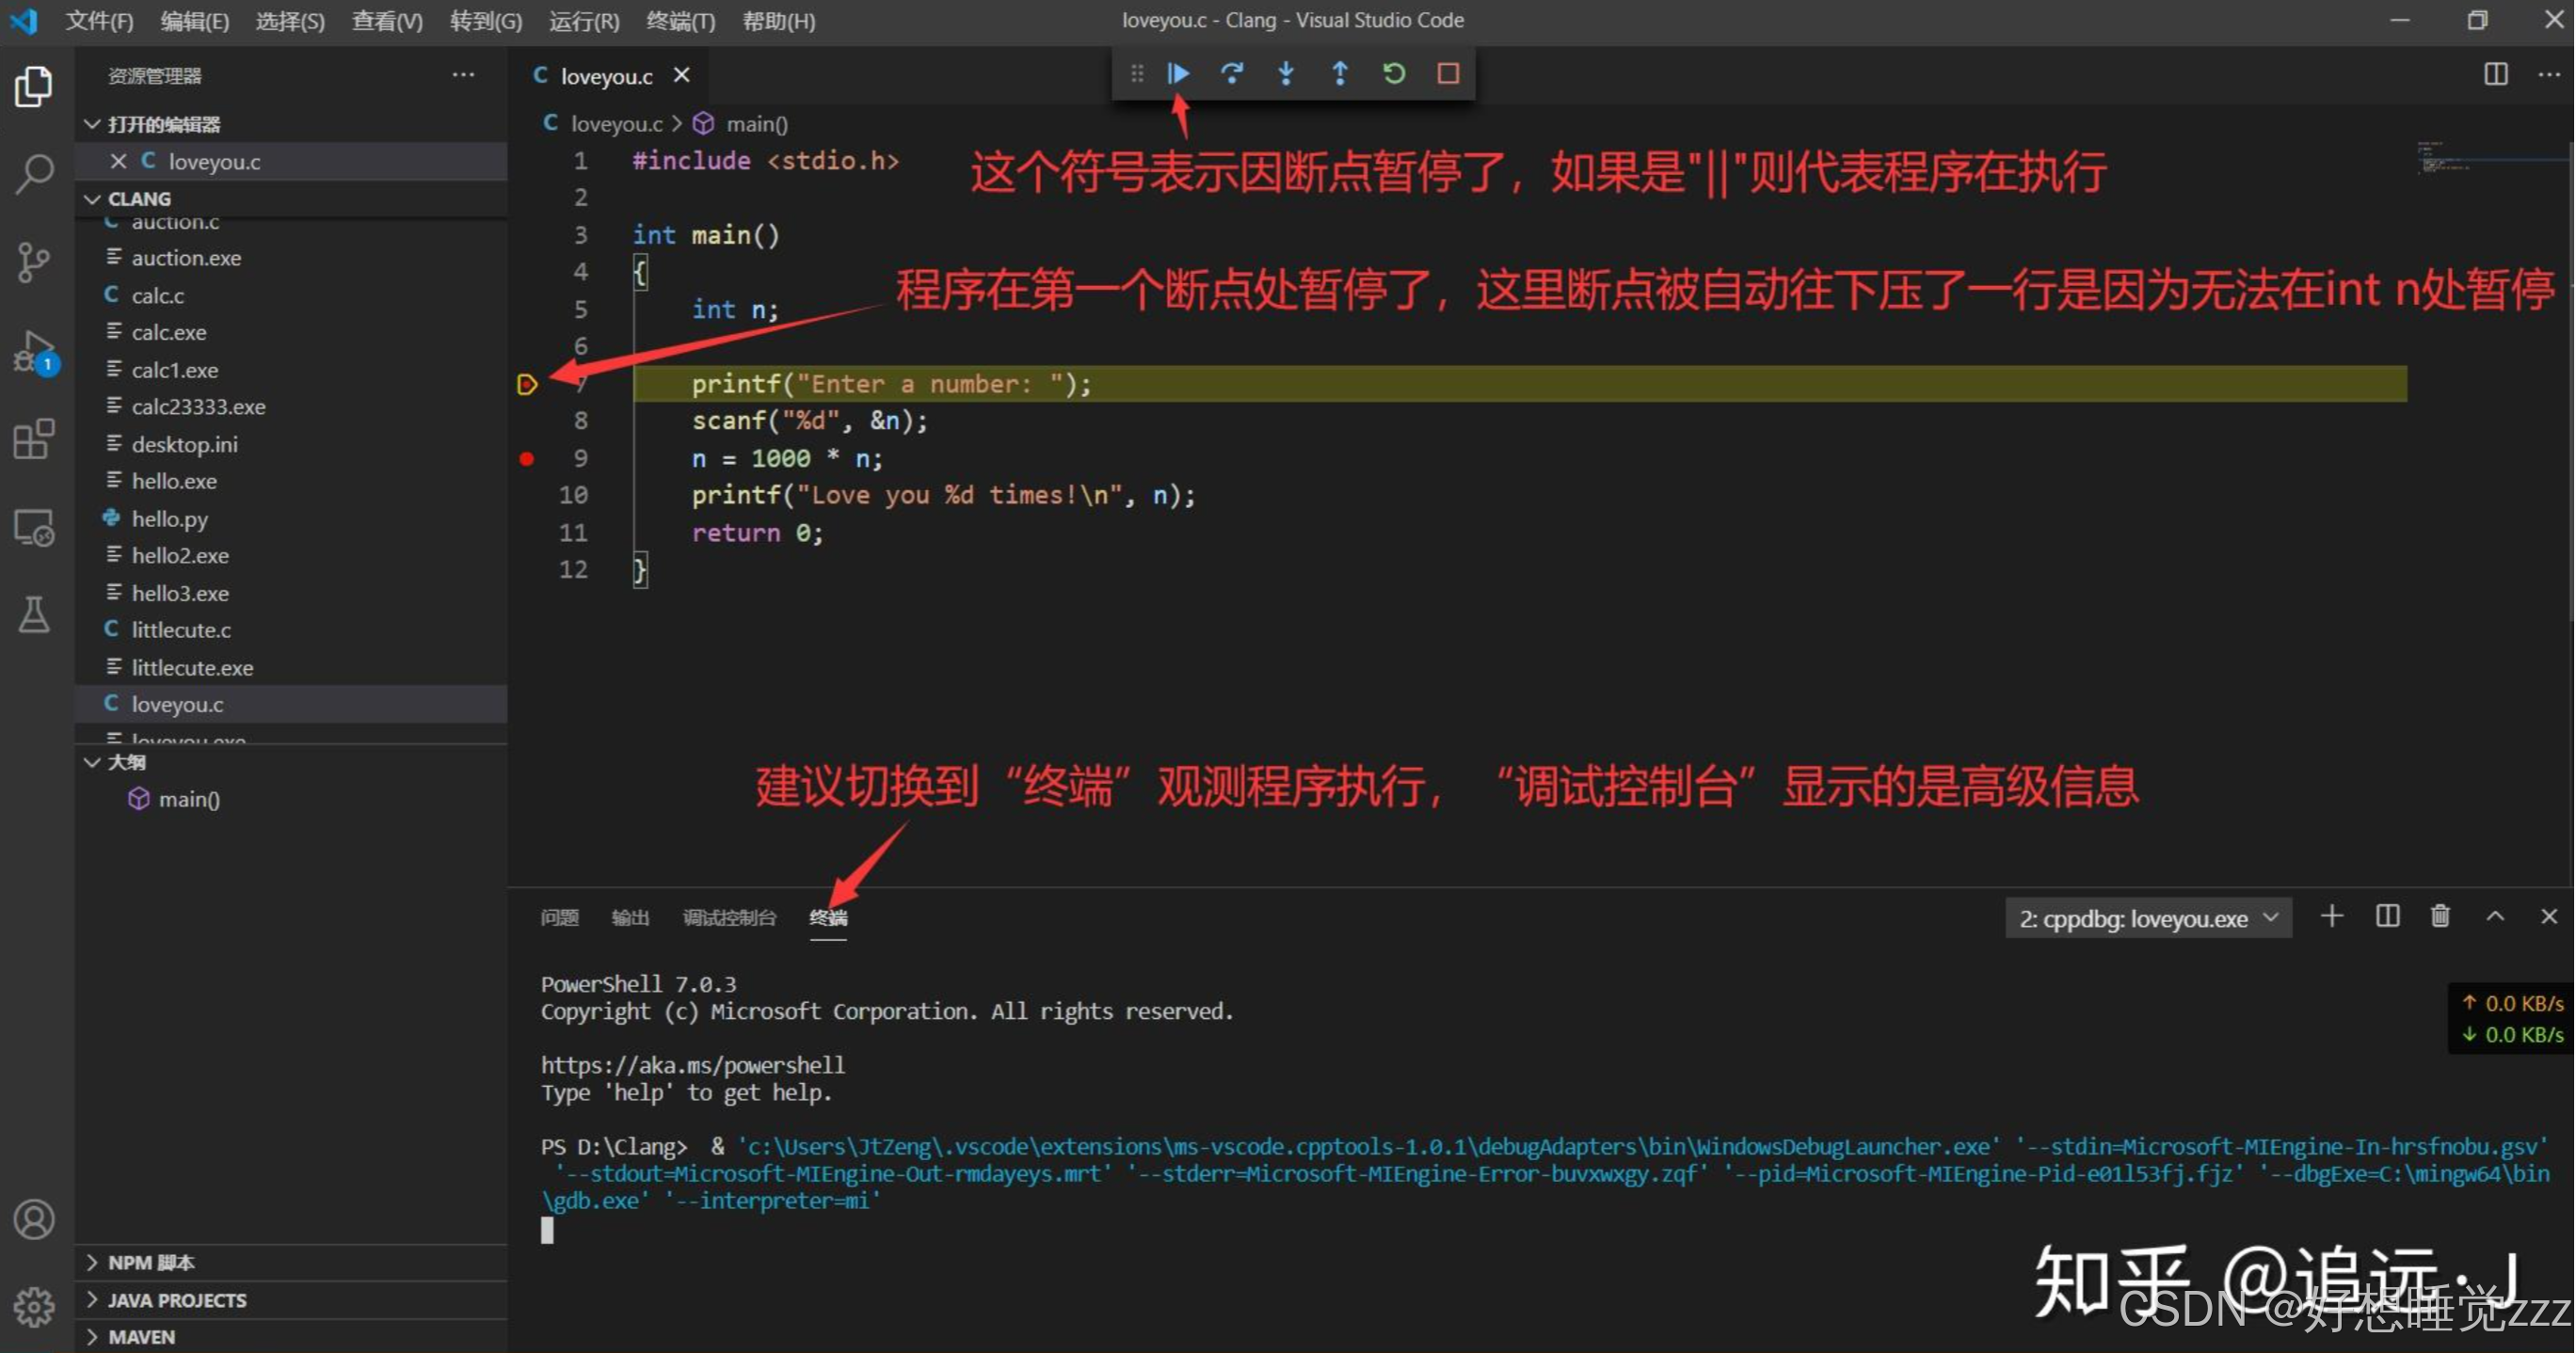This screenshot has width=2576, height=1353.
Task: Open the Search view in activity bar
Action: point(34,174)
